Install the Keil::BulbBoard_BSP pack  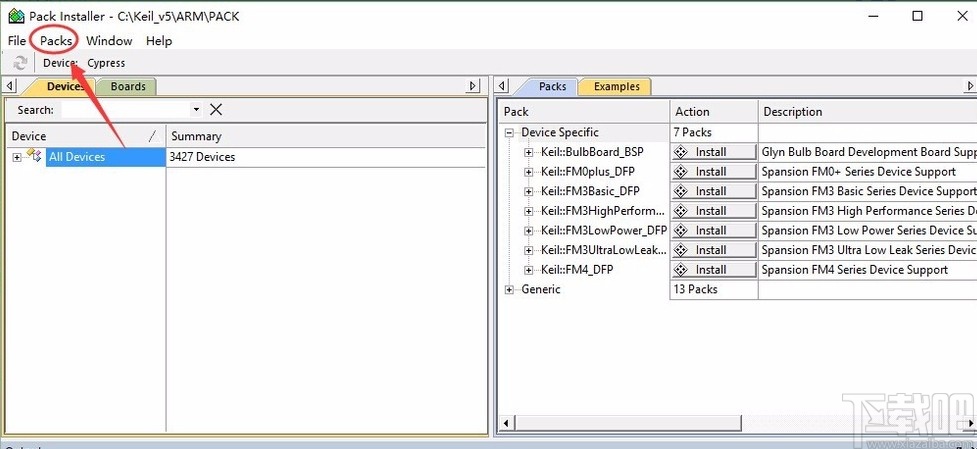pos(713,152)
